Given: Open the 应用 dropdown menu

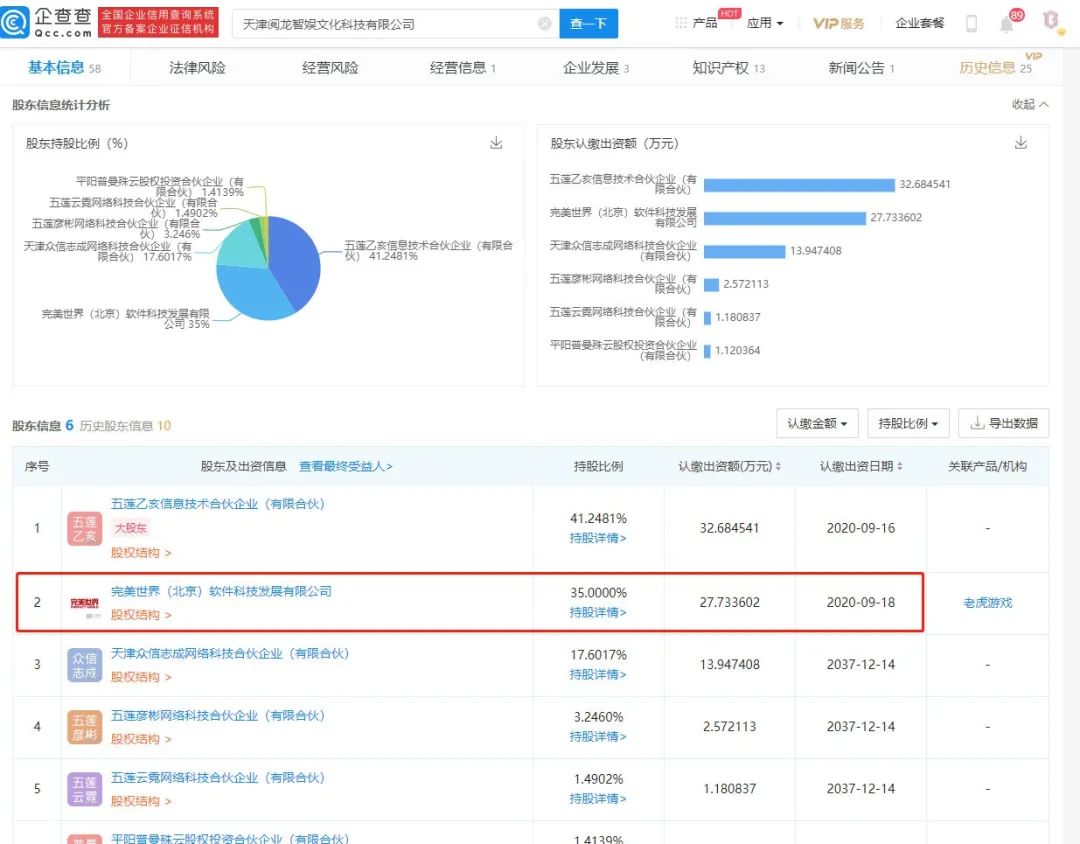Looking at the screenshot, I should 765,23.
